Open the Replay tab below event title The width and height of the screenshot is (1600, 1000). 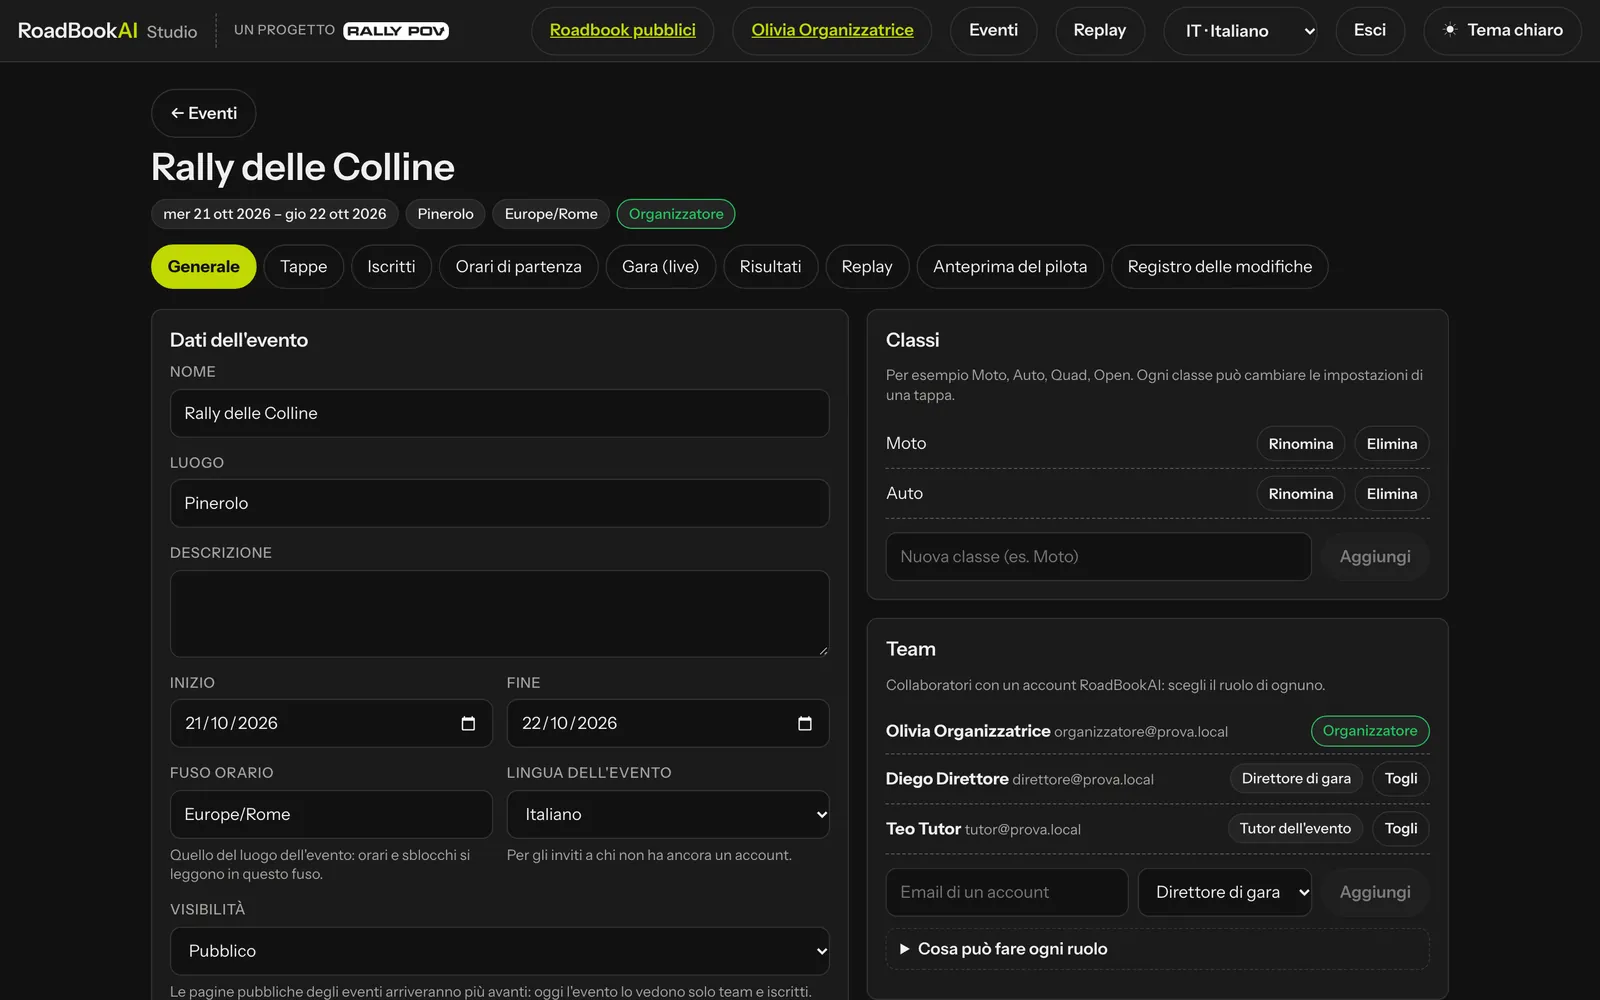(867, 267)
